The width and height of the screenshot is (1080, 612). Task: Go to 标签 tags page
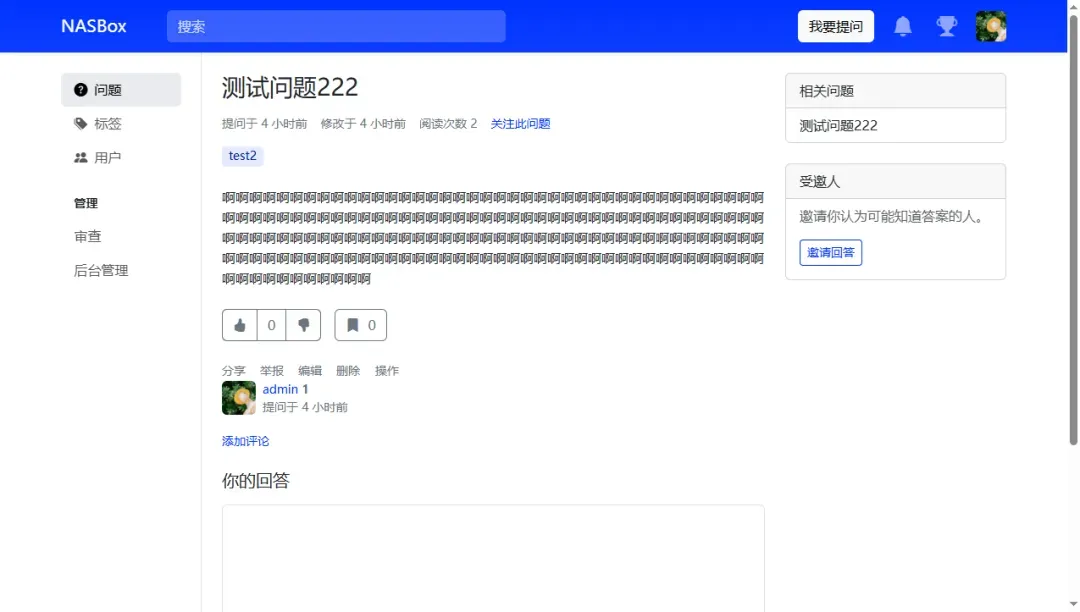coord(108,124)
